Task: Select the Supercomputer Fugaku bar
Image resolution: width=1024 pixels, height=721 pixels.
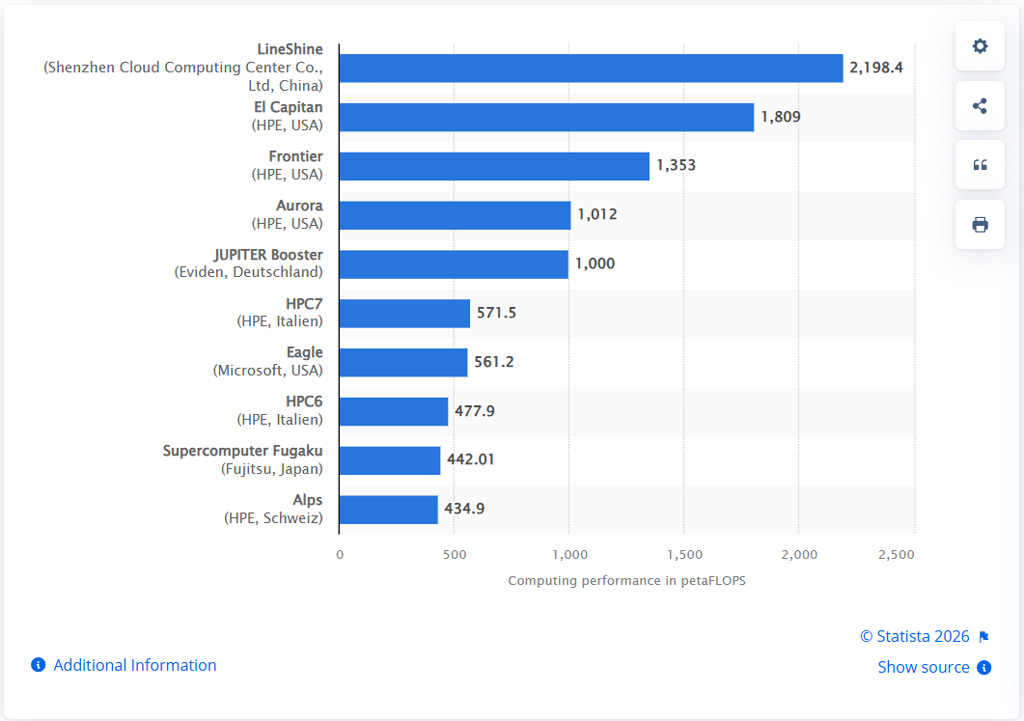Action: pyautogui.click(x=390, y=460)
